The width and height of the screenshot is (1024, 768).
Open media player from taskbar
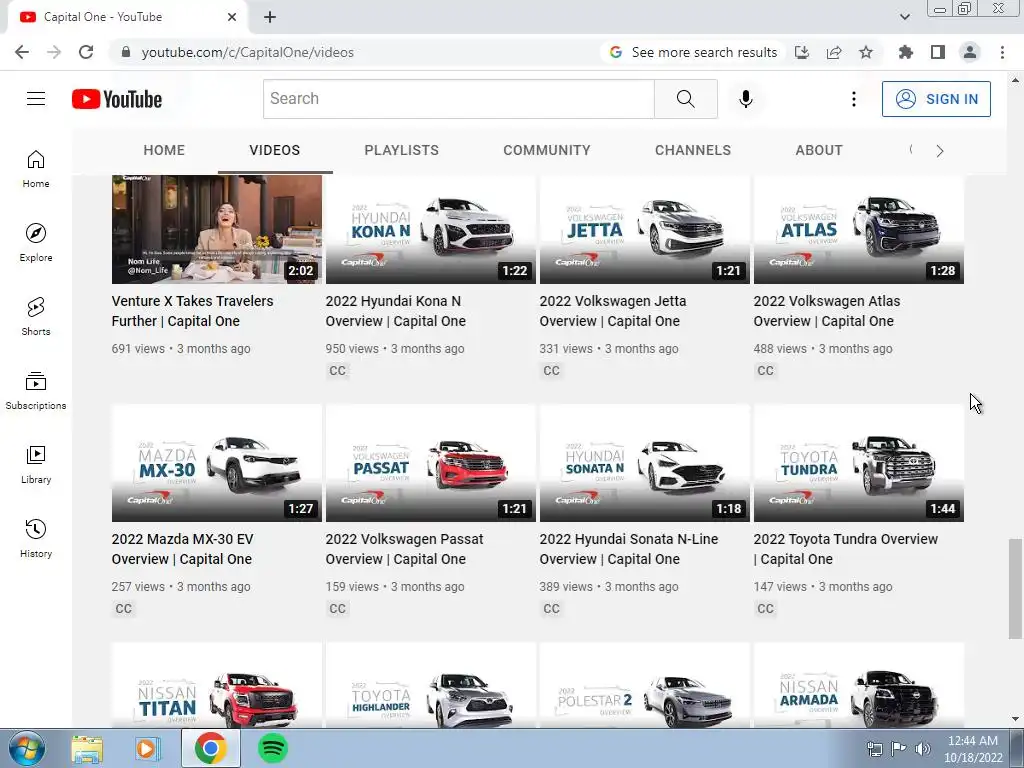click(x=148, y=749)
